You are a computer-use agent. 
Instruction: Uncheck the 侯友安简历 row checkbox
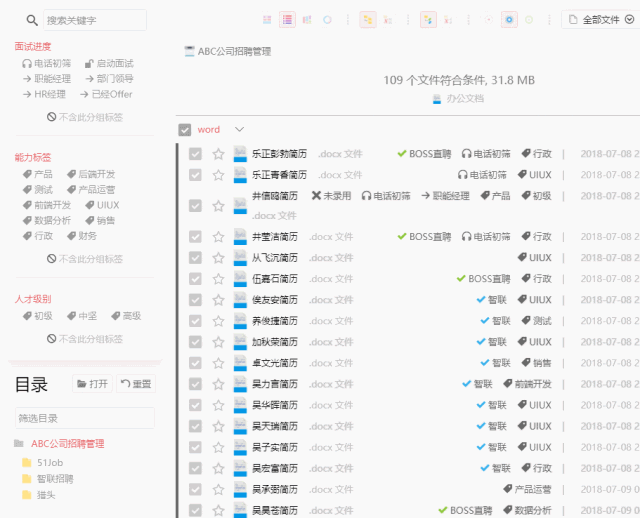195,300
